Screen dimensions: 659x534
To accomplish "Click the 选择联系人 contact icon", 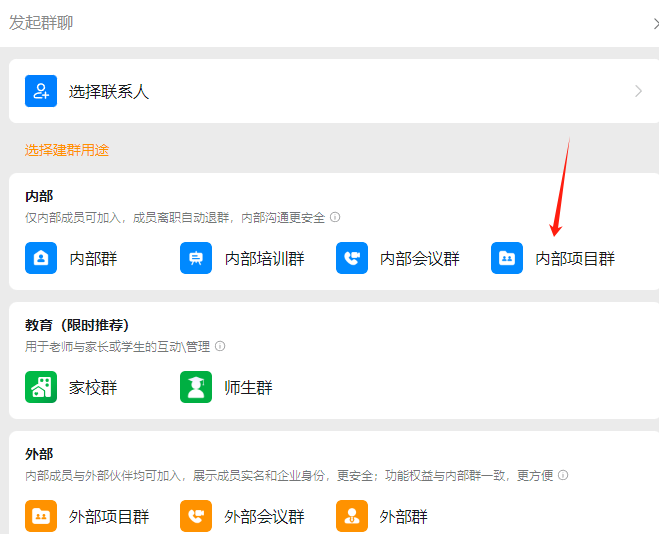I will pyautogui.click(x=41, y=91).
